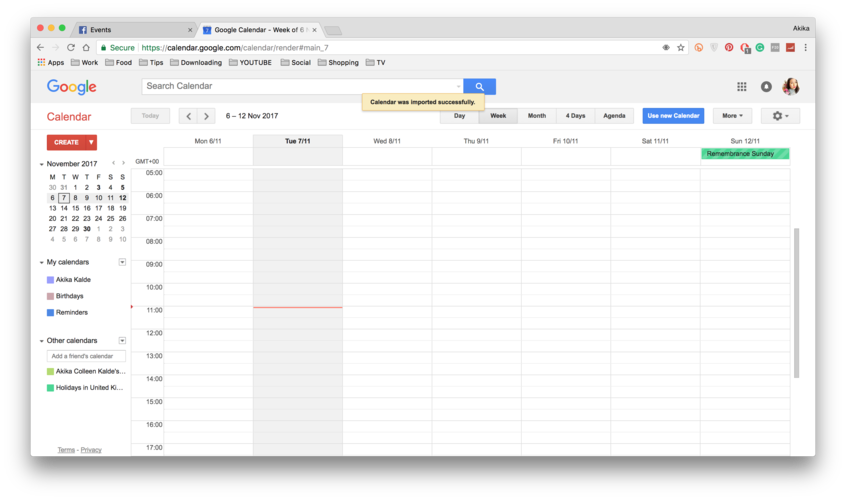Toggle Akika Kalde calendar visibility

tap(51, 280)
